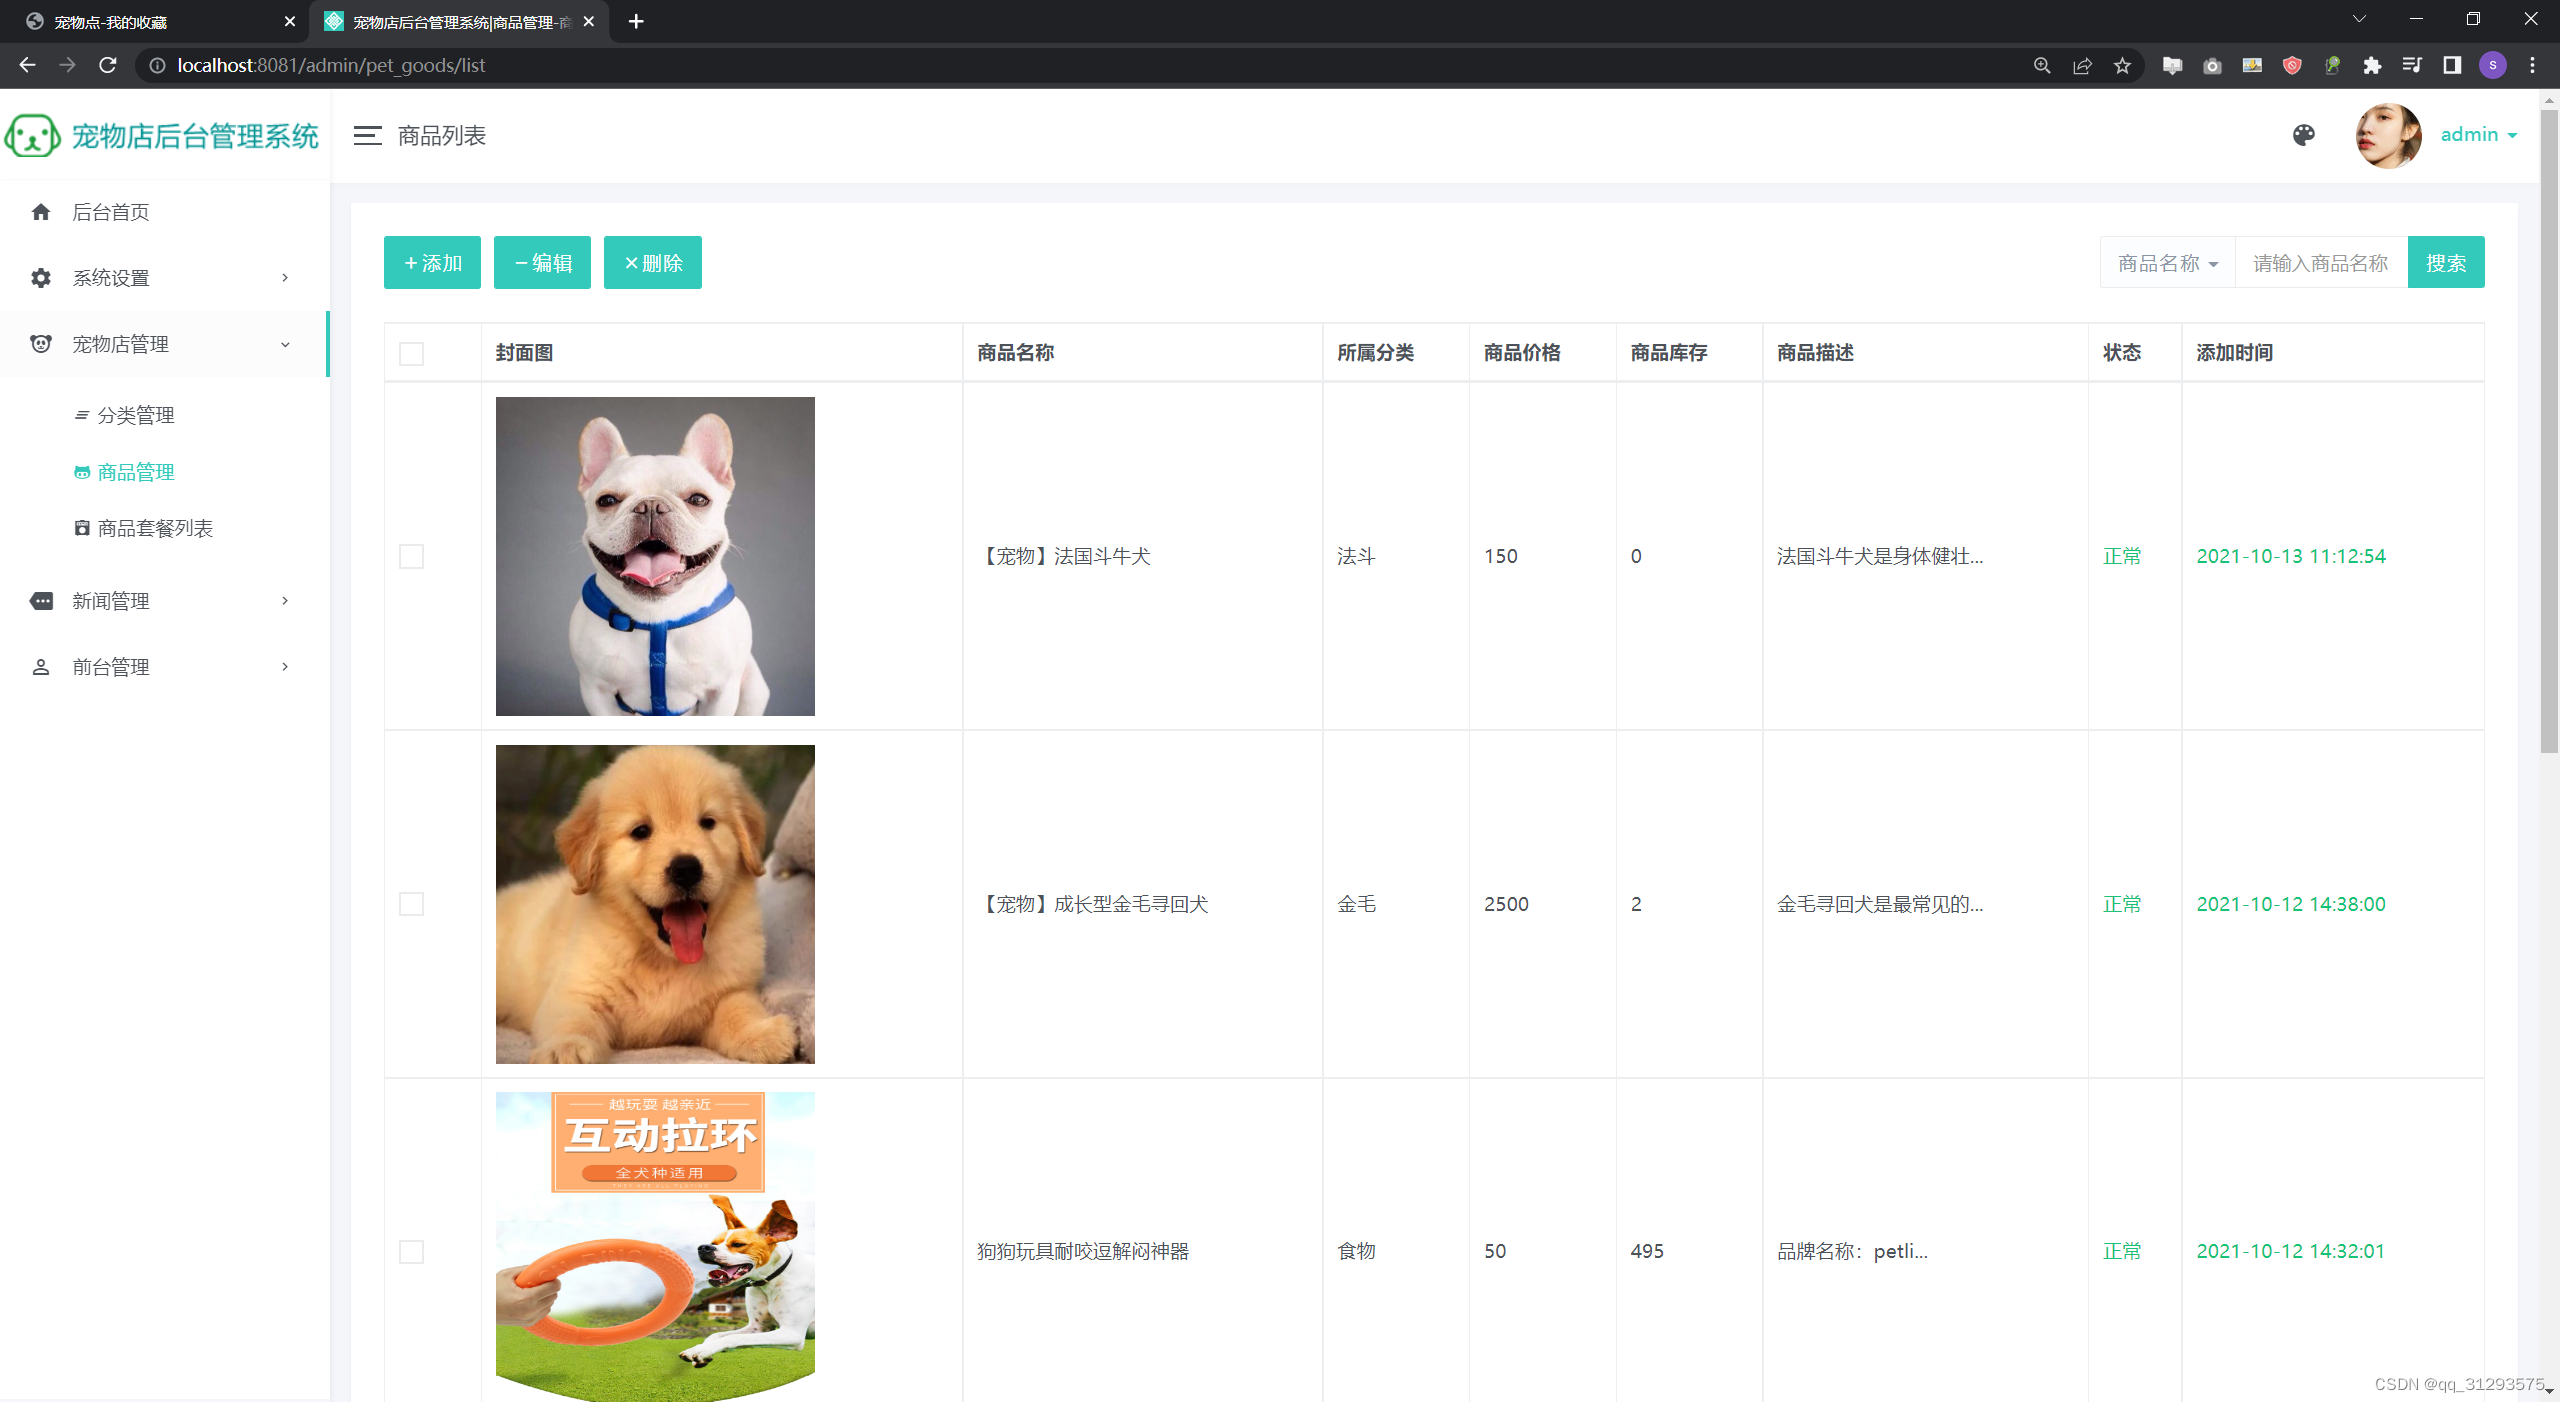Click the 搜索 button
The height and width of the screenshot is (1402, 2560).
click(2445, 263)
